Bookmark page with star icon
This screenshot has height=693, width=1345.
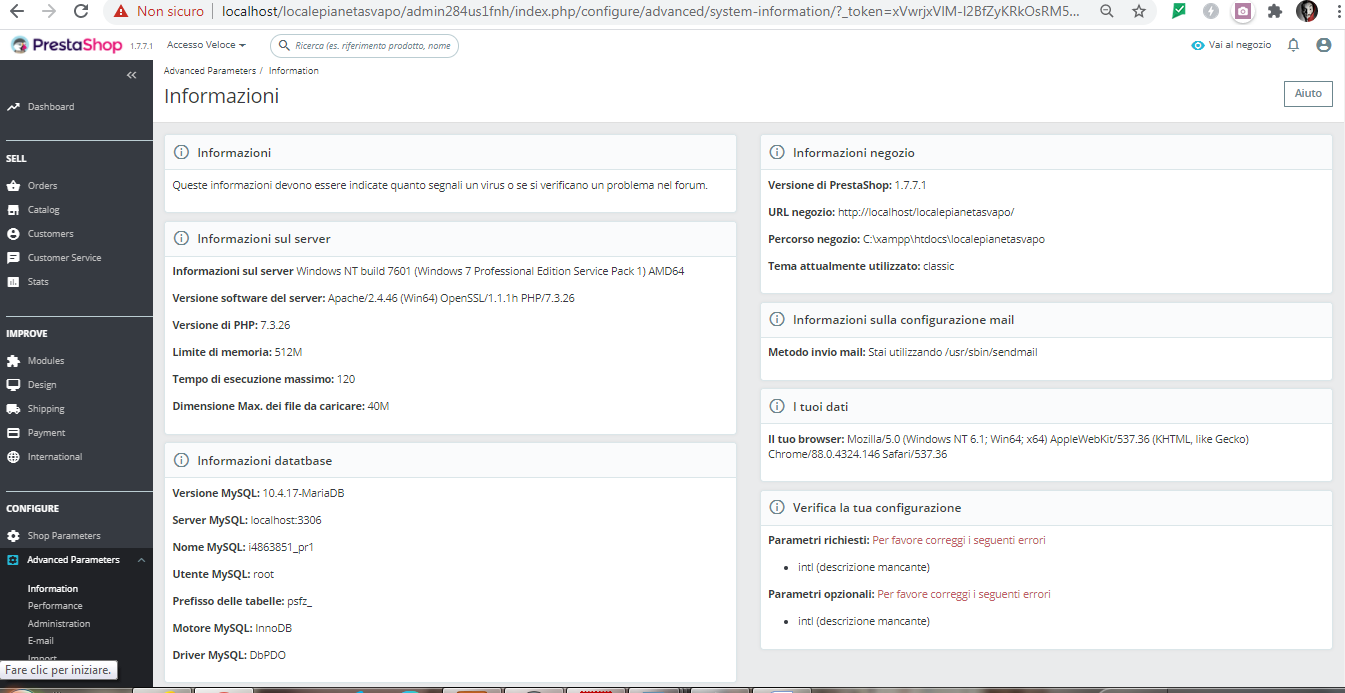tap(1139, 12)
